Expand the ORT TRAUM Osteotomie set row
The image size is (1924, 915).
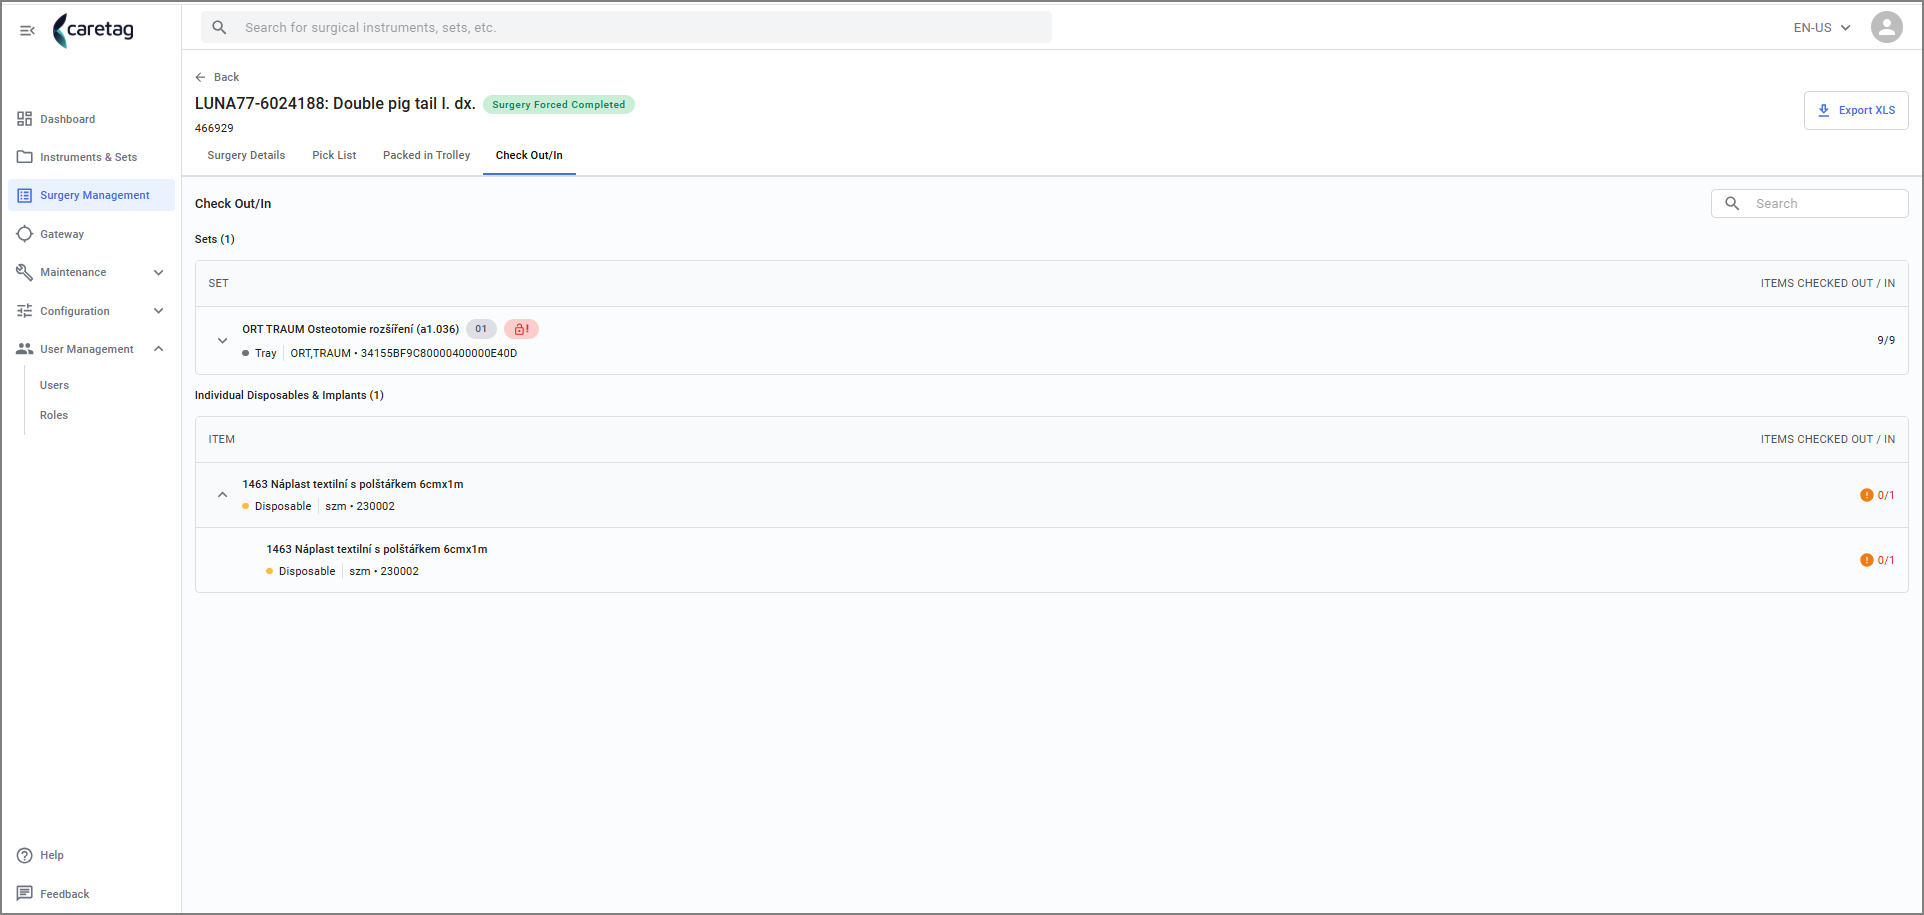[223, 340]
